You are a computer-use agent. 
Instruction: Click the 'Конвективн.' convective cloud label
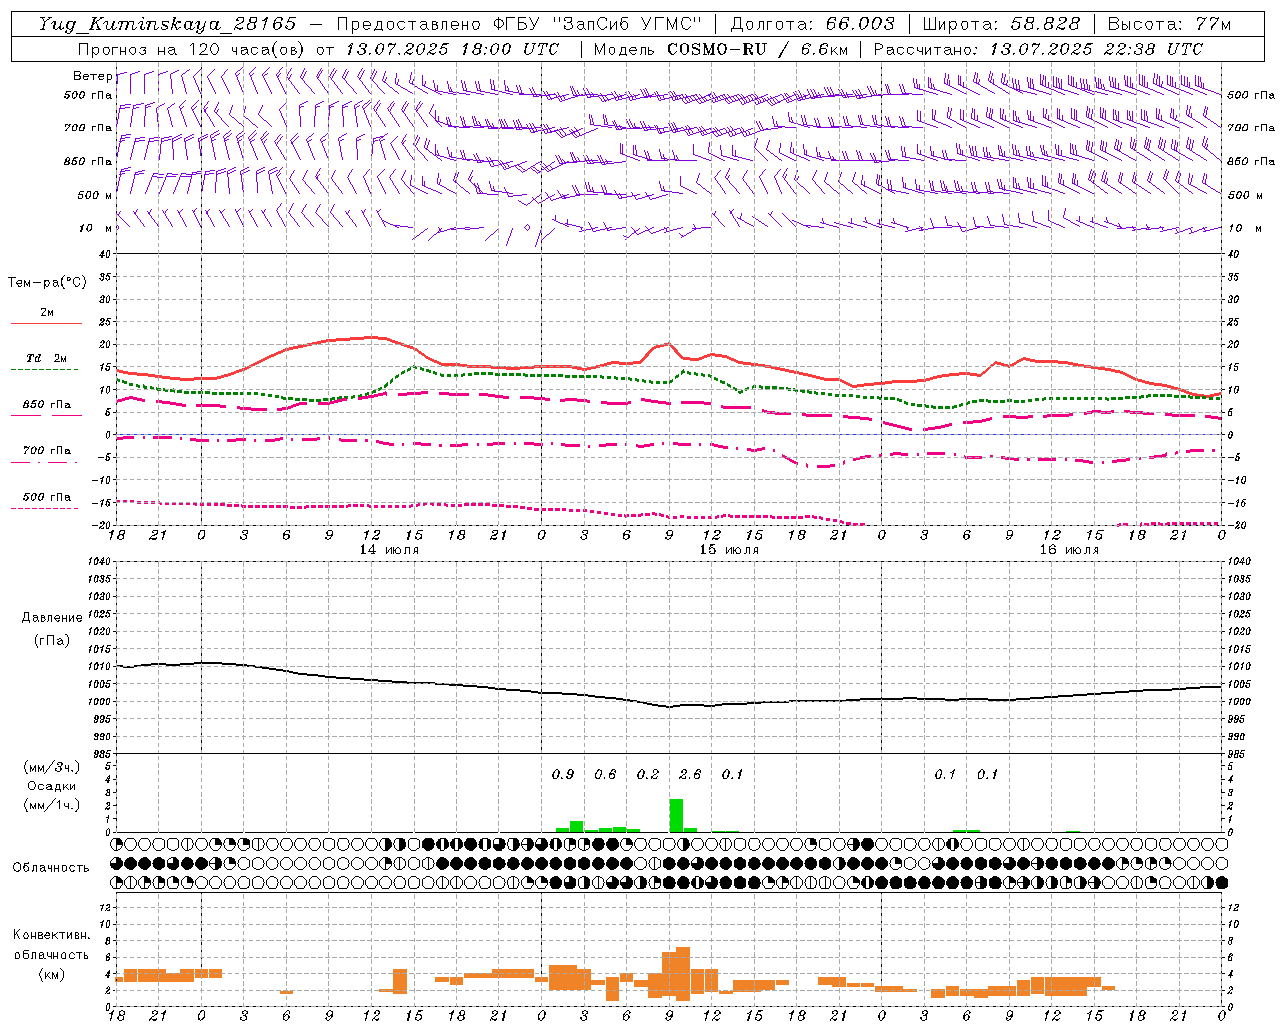pyautogui.click(x=52, y=935)
